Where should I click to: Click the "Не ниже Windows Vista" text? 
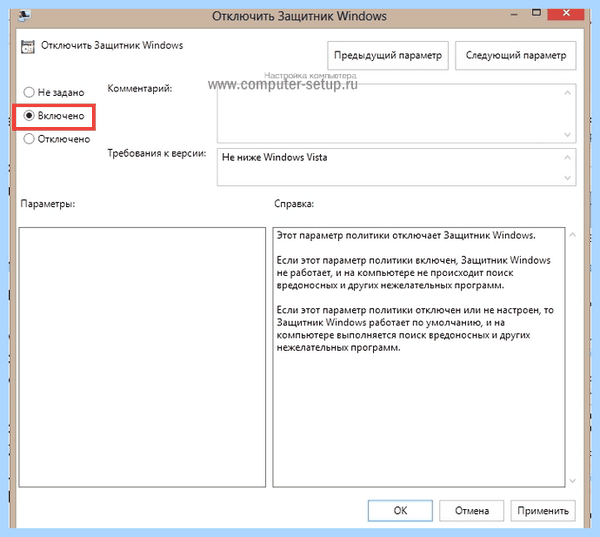(274, 157)
